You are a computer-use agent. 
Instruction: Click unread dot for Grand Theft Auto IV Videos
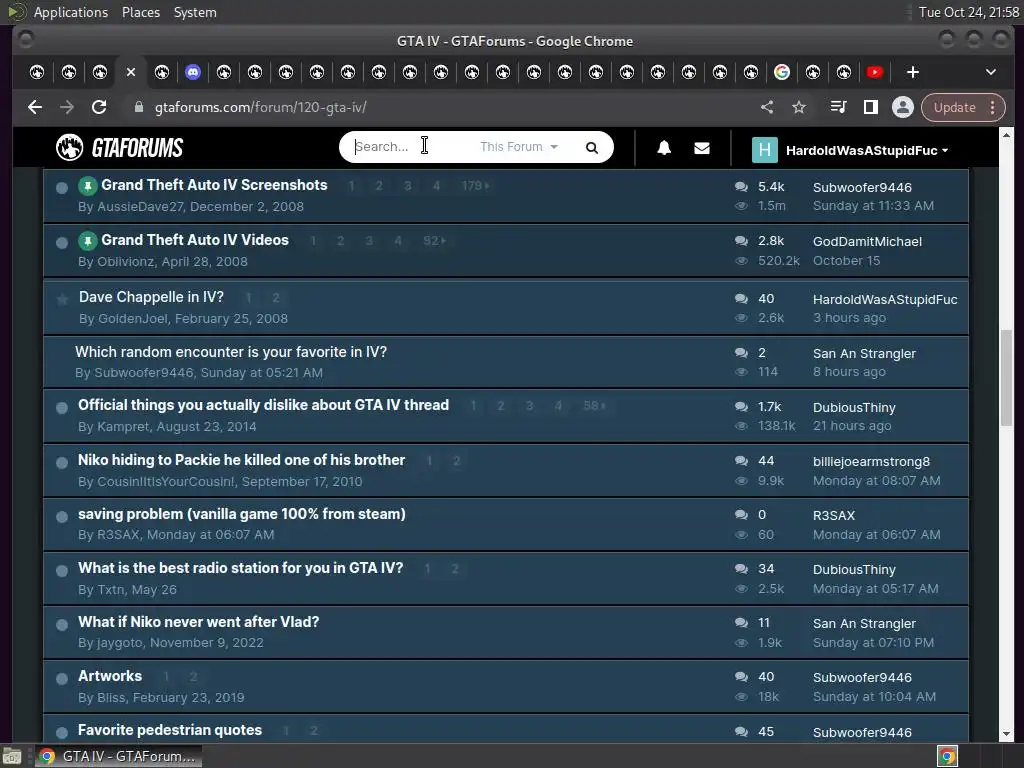62,243
